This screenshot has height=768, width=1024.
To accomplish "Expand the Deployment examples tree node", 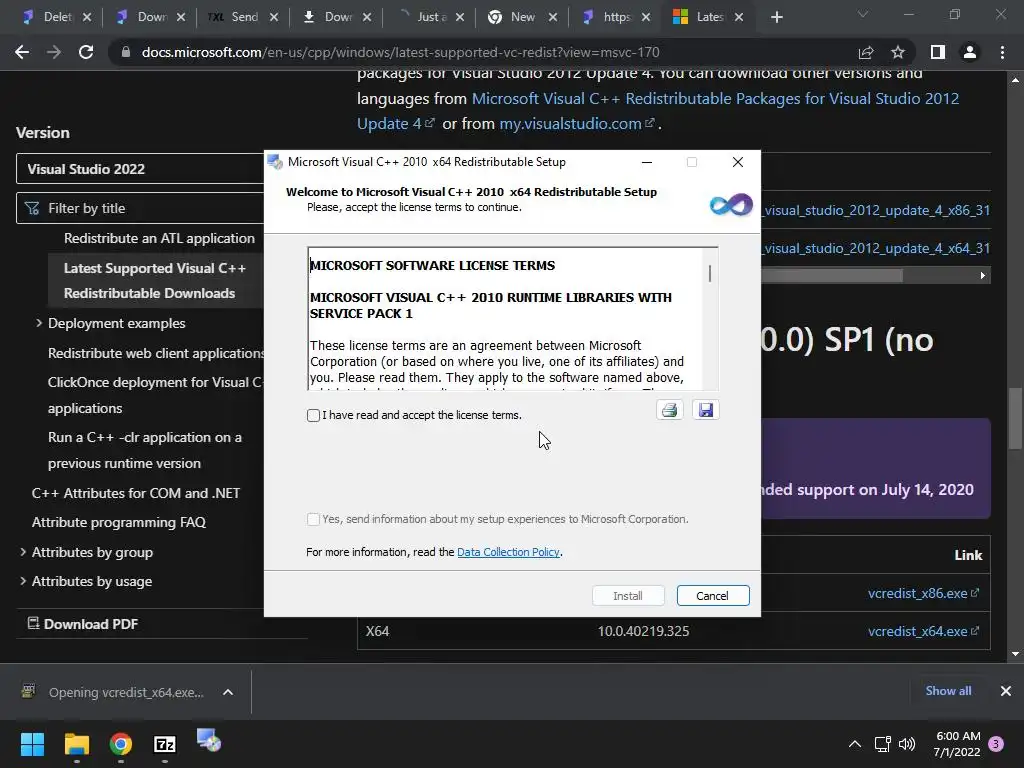I will click(39, 323).
